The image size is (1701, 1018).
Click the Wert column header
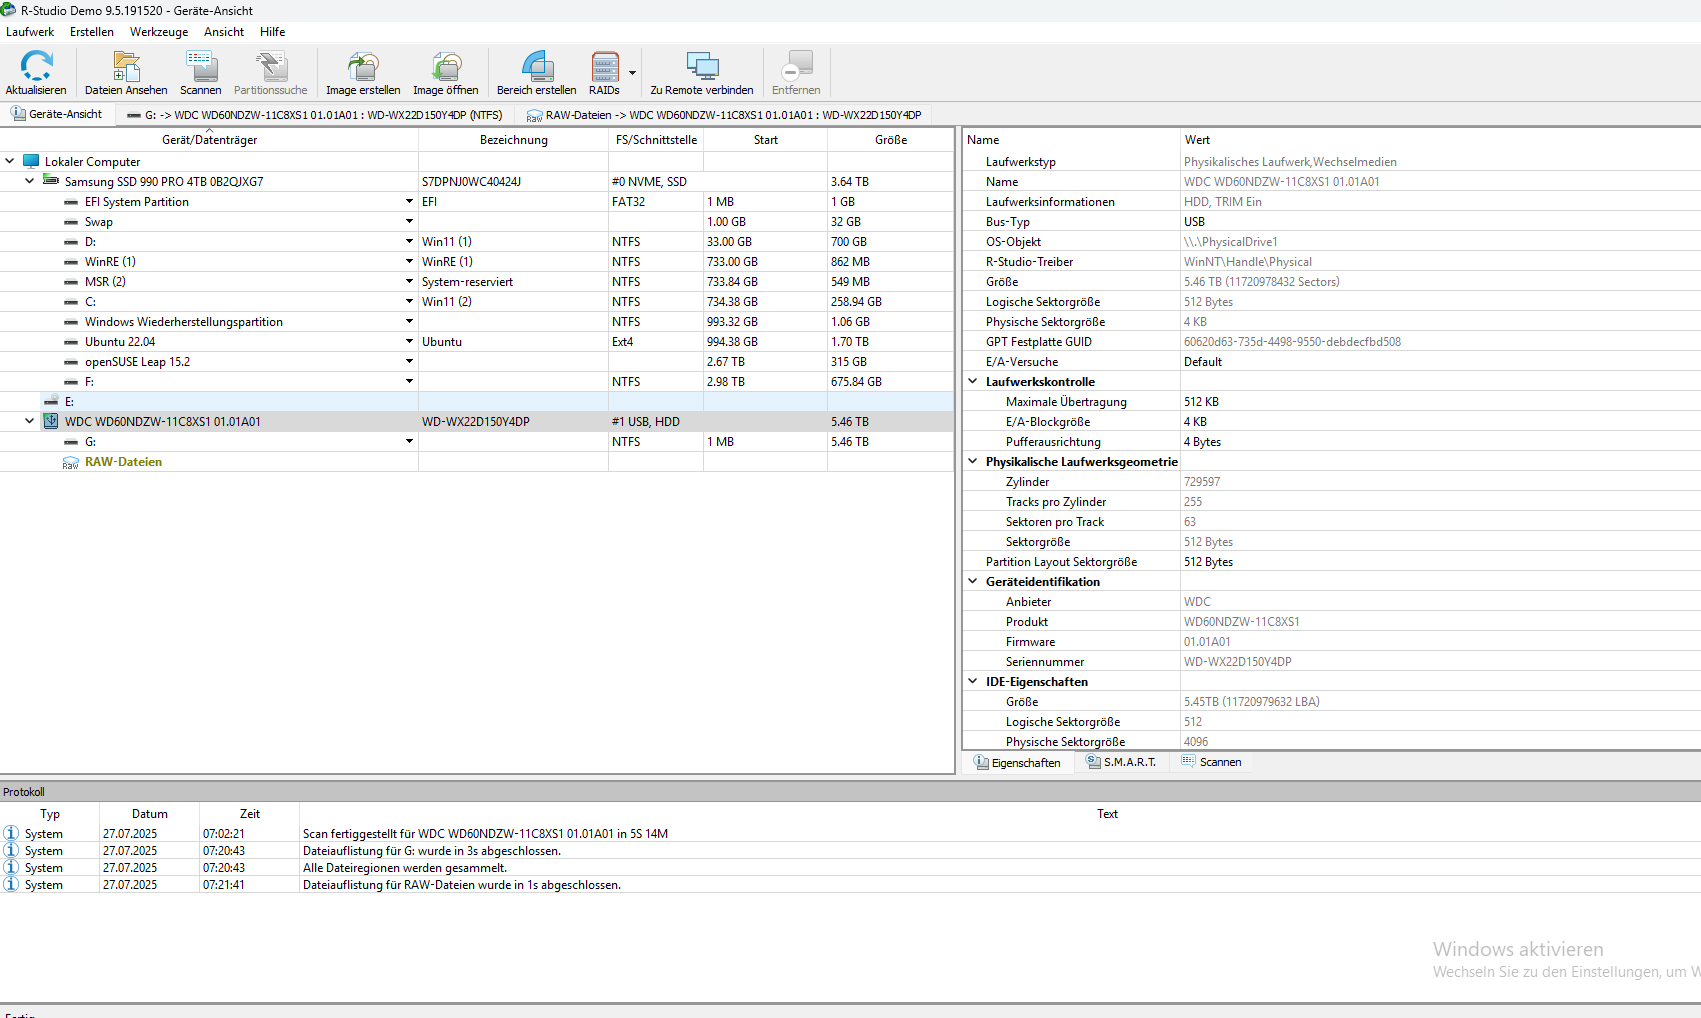[x=1440, y=140]
